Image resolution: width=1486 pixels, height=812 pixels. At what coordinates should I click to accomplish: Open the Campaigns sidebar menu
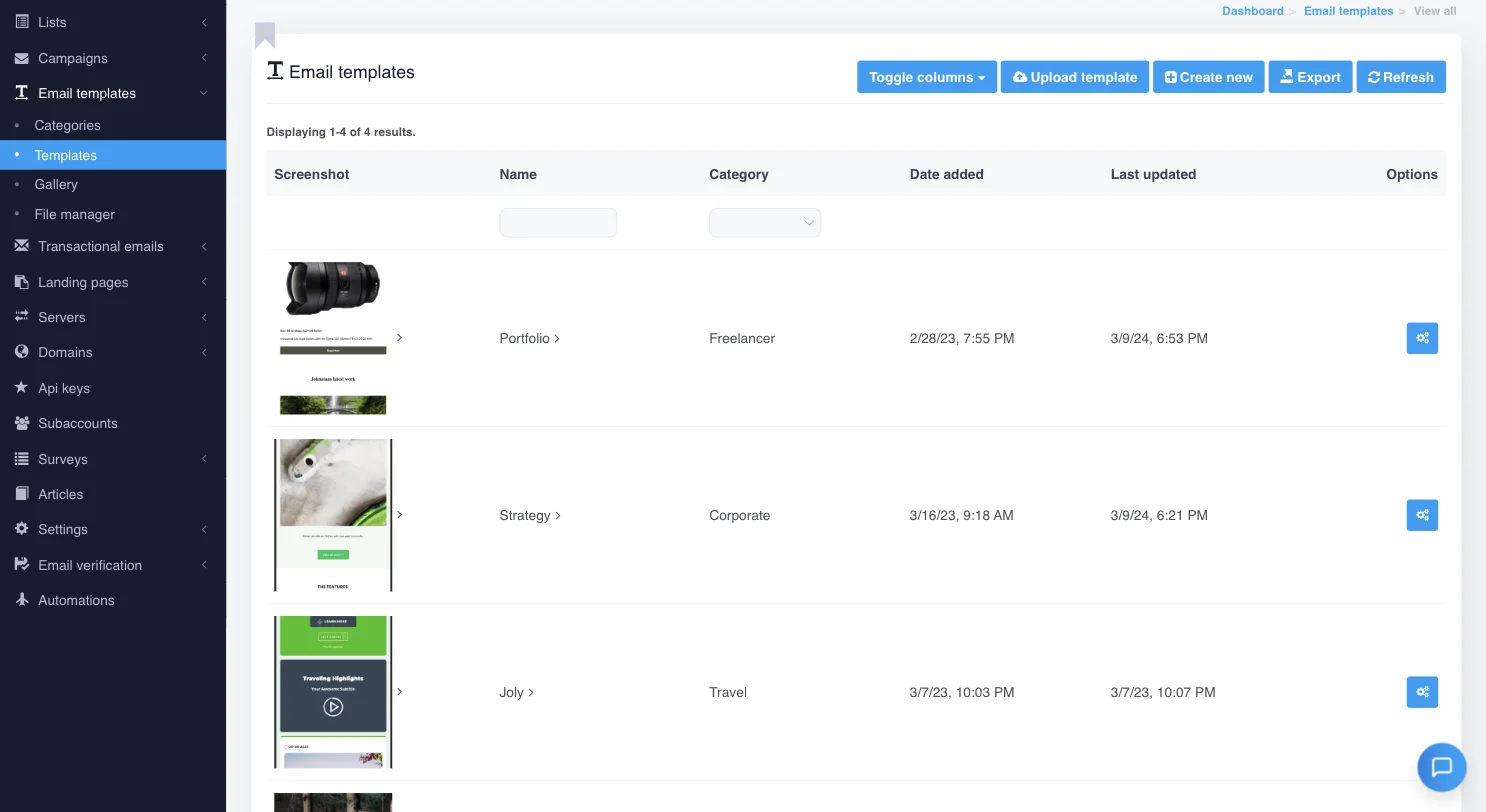click(112, 58)
